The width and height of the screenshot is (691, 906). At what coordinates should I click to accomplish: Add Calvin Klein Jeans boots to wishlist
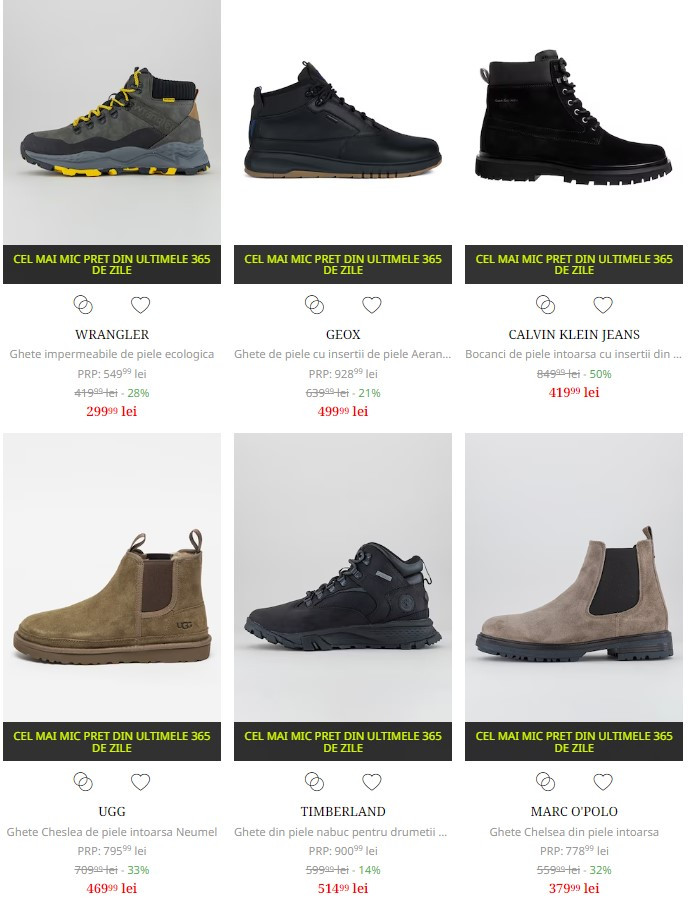pyautogui.click(x=603, y=305)
